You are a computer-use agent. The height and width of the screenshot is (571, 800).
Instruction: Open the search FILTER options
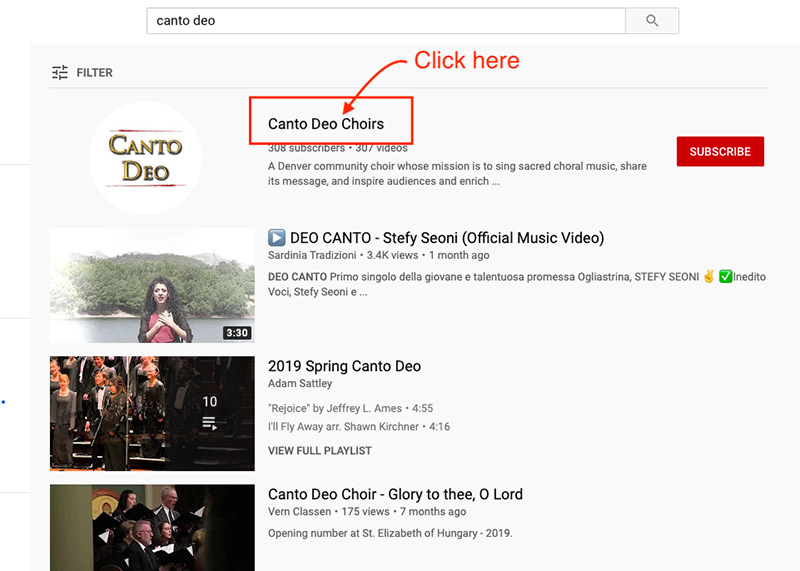click(83, 73)
